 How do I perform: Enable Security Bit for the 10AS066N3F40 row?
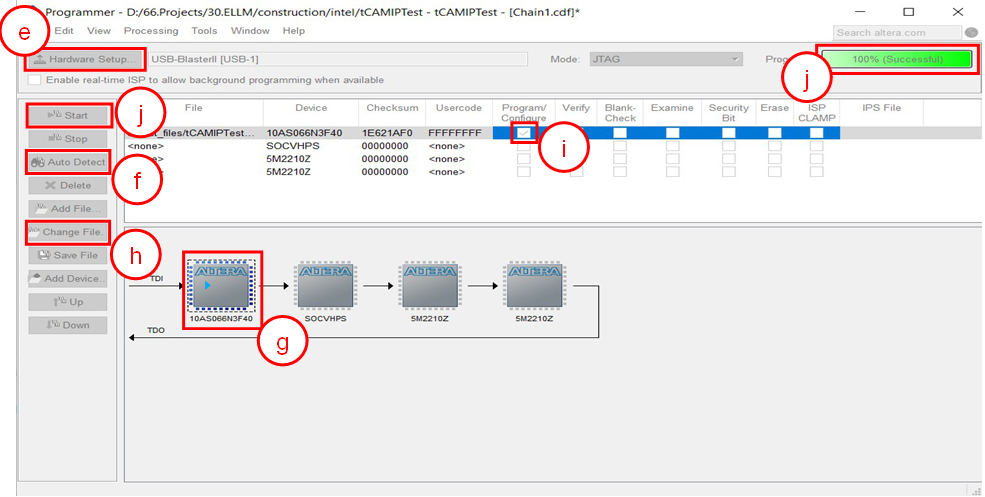729,133
